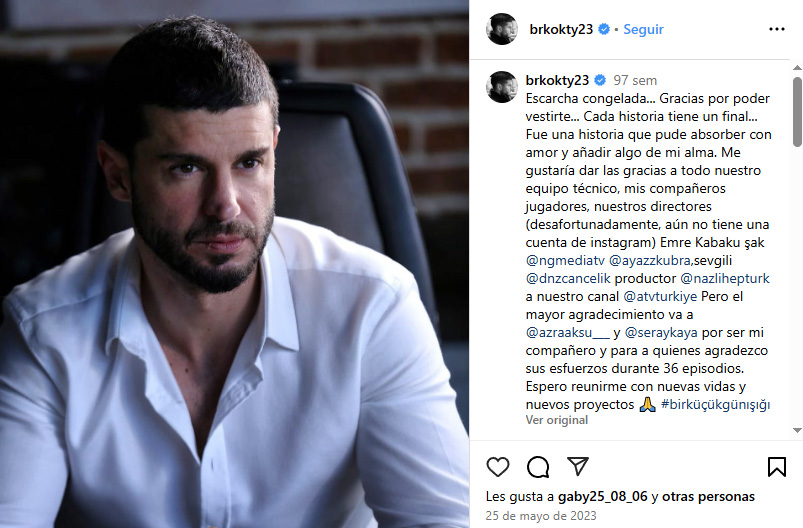Open the @ayazzkubra mention

(x=650, y=261)
